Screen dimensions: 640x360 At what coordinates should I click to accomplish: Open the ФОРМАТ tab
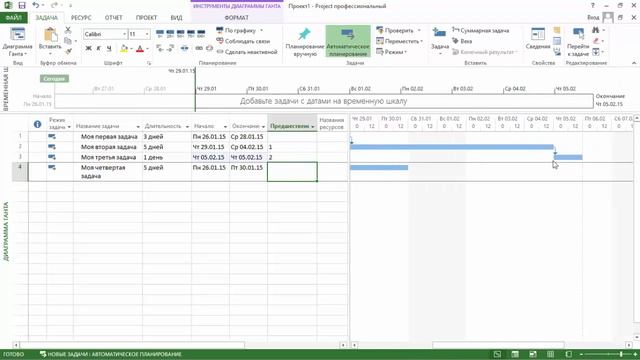tap(236, 18)
